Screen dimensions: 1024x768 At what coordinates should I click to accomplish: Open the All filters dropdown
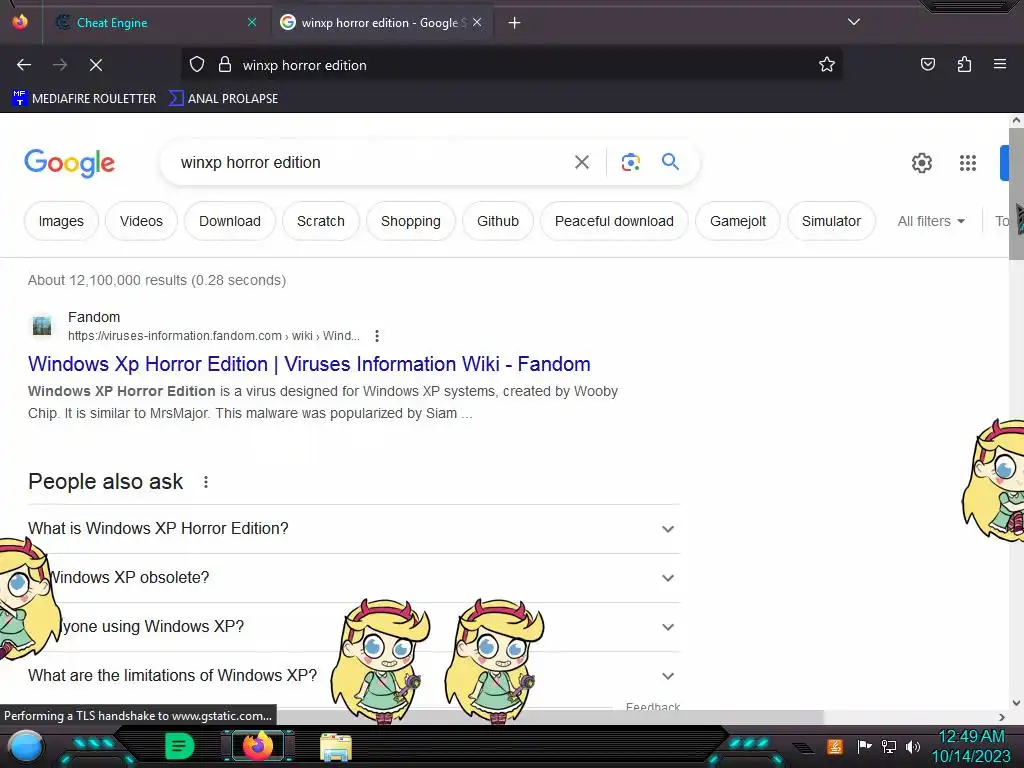[931, 221]
